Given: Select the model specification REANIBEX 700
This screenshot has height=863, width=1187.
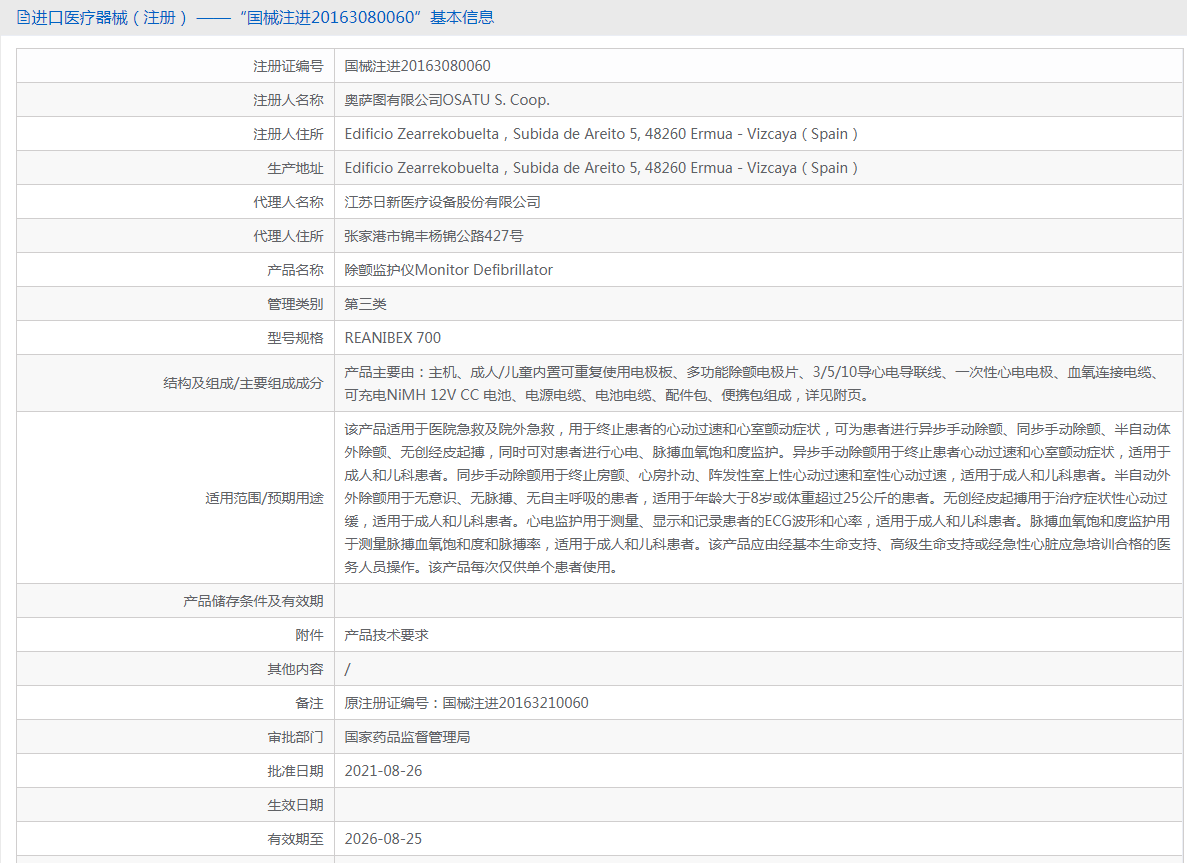Looking at the screenshot, I should 392,338.
